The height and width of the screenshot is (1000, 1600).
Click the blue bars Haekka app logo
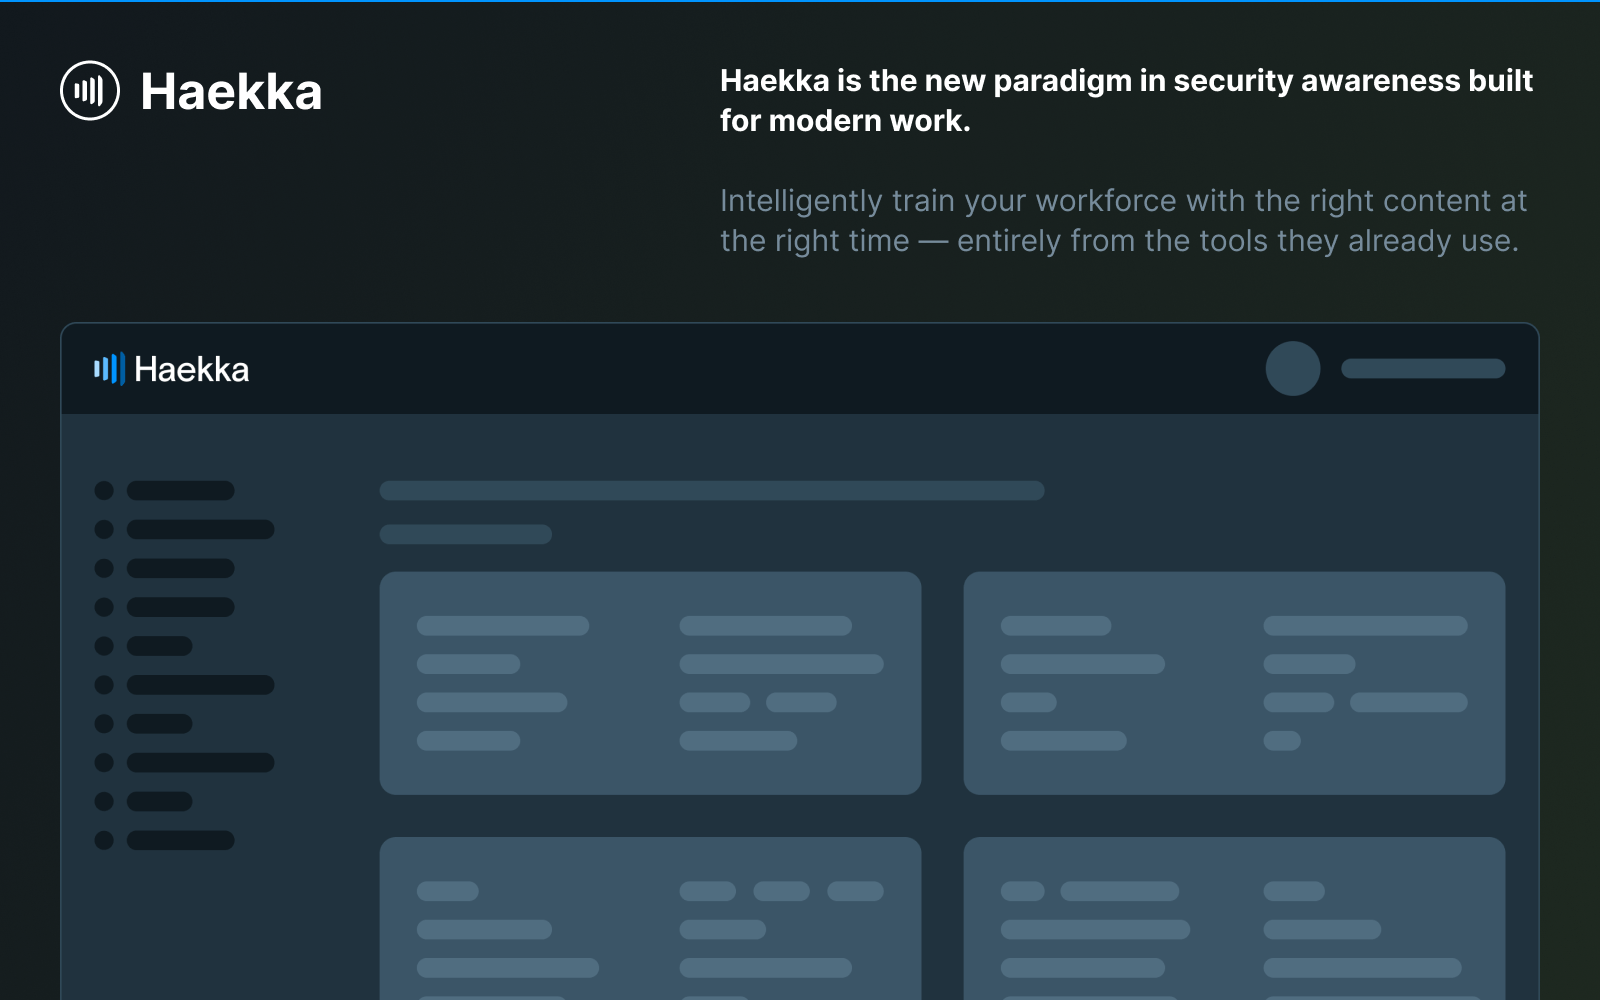(109, 369)
